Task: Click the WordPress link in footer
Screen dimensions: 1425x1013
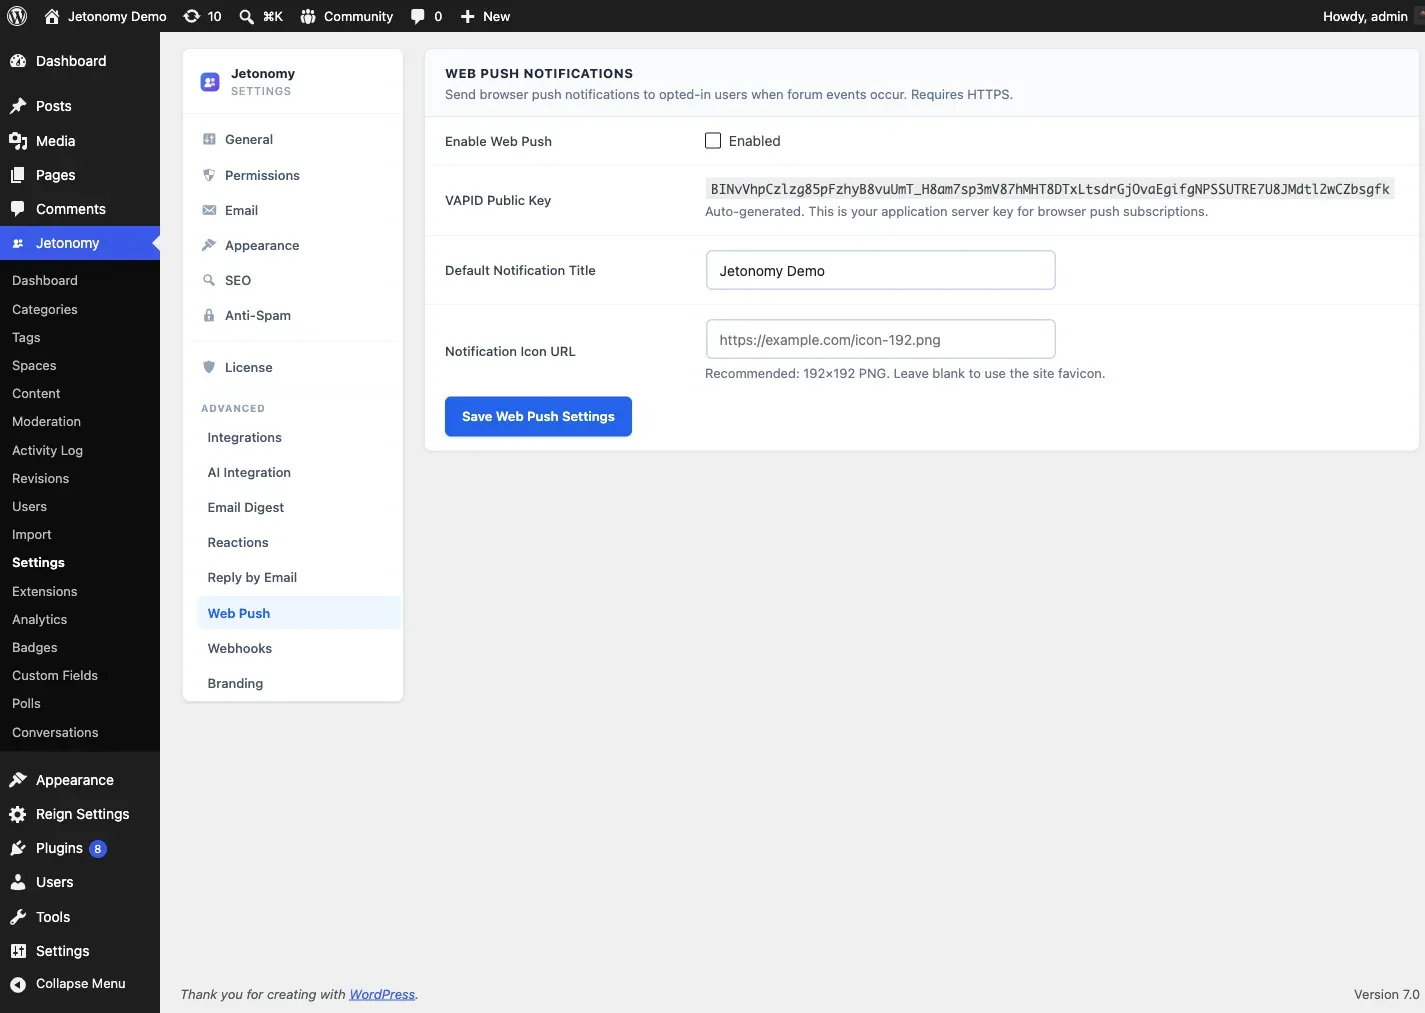Action: point(382,994)
